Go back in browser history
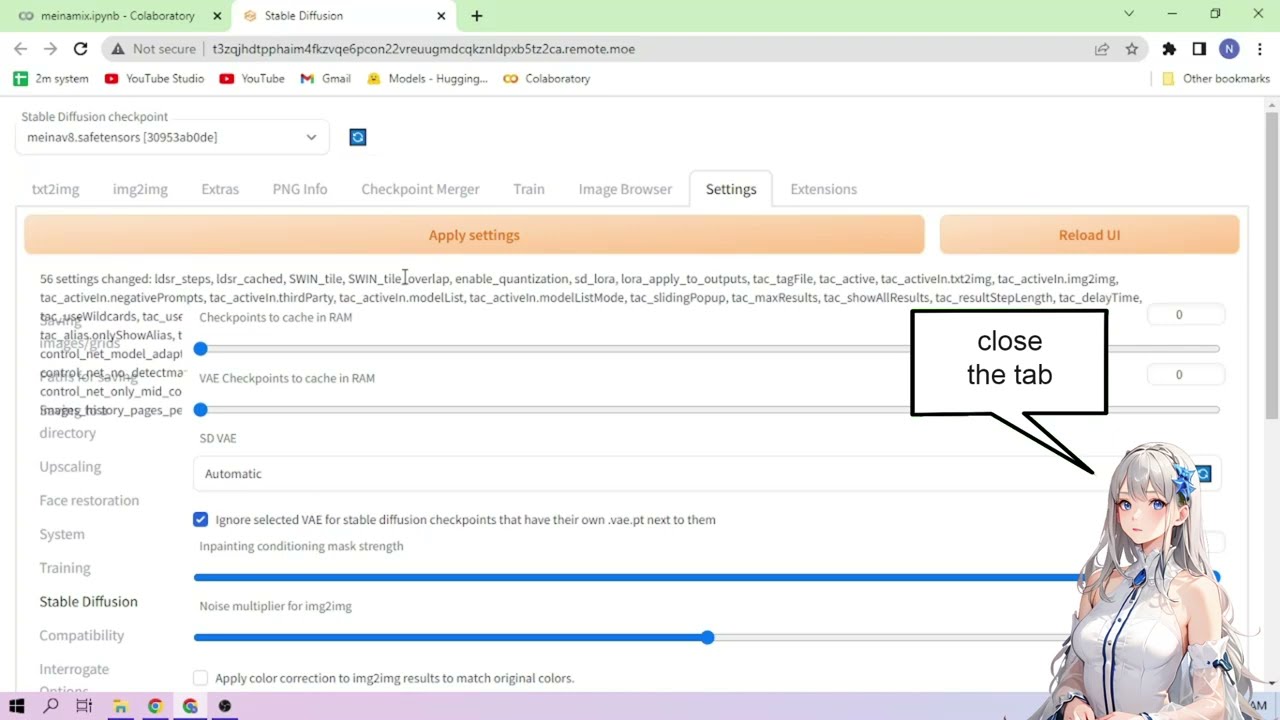1280x720 pixels. (x=20, y=49)
